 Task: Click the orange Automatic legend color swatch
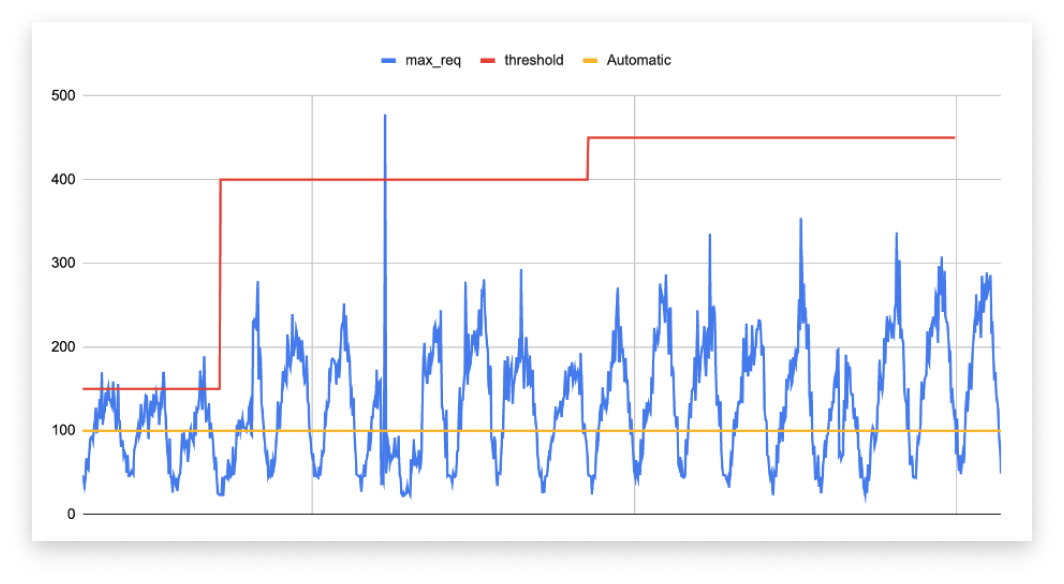pyautogui.click(x=590, y=60)
